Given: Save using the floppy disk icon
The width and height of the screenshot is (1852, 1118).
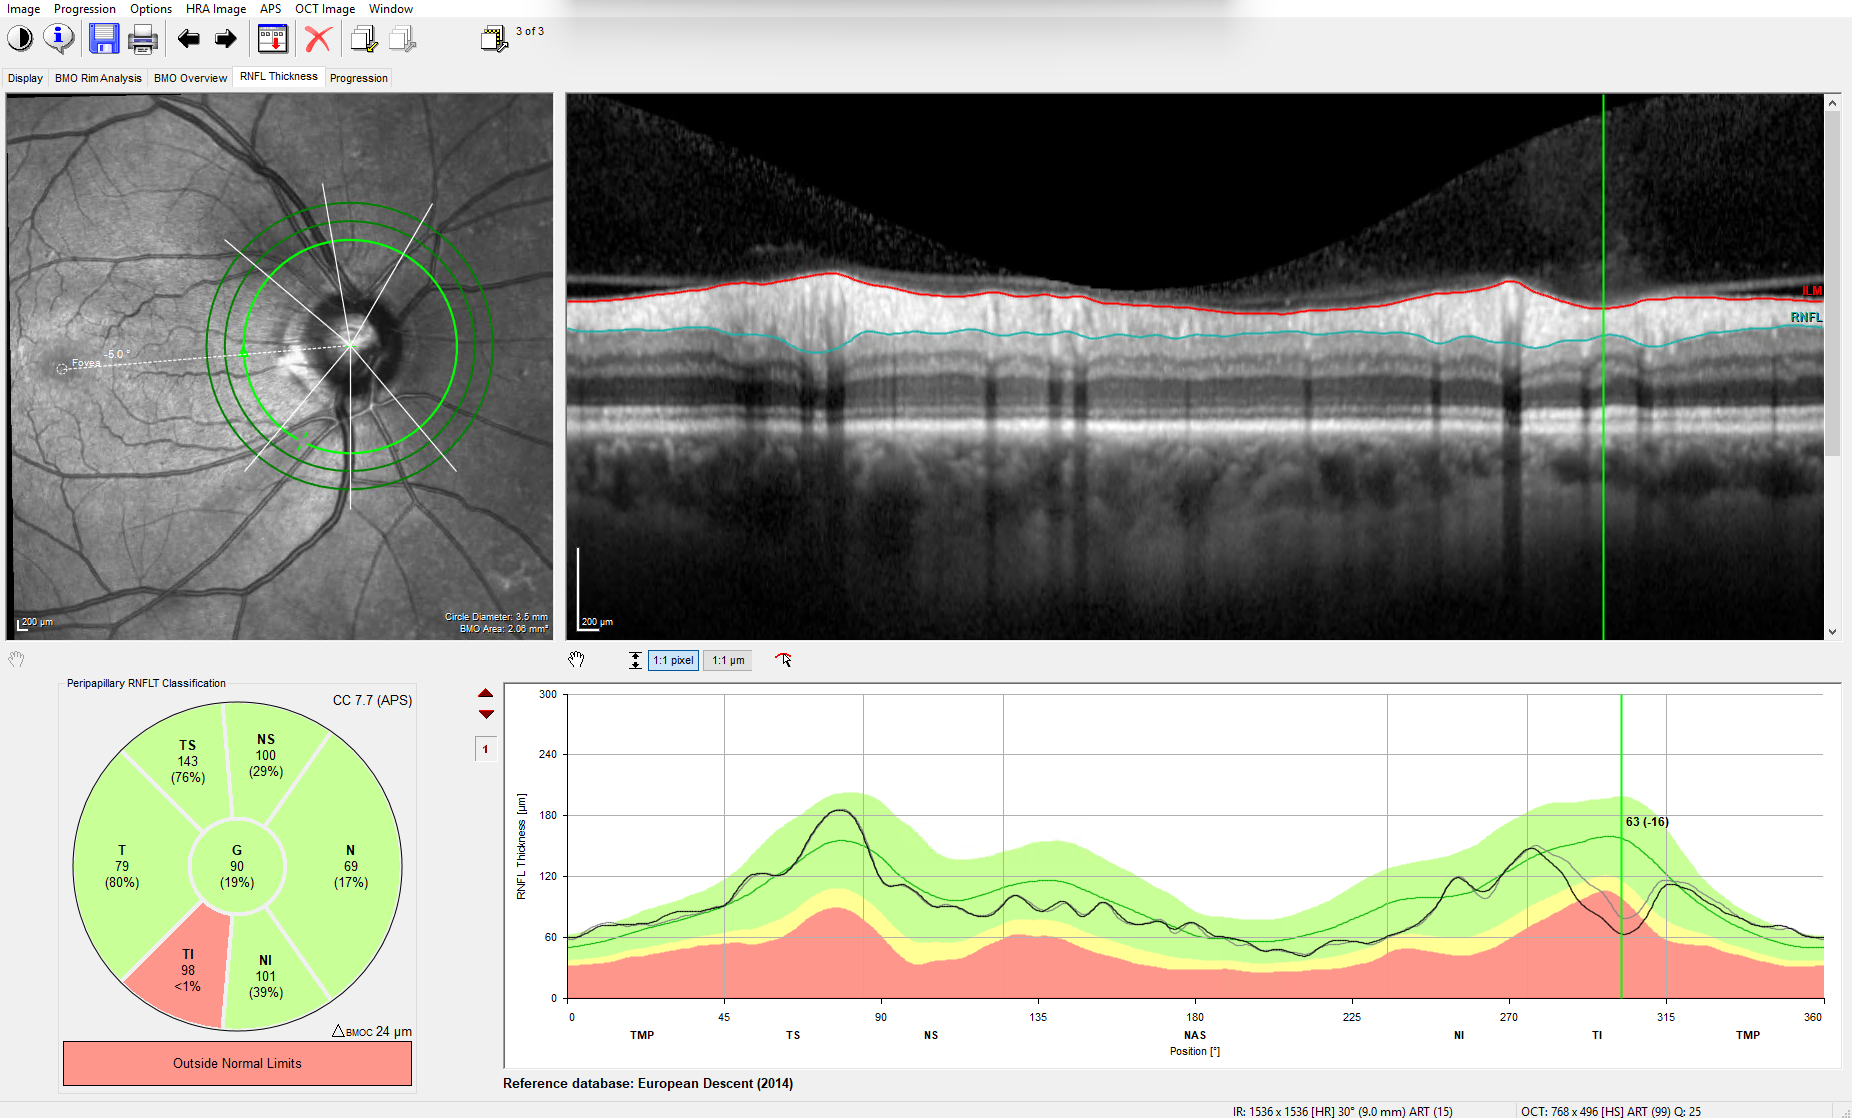Looking at the screenshot, I should coord(104,39).
